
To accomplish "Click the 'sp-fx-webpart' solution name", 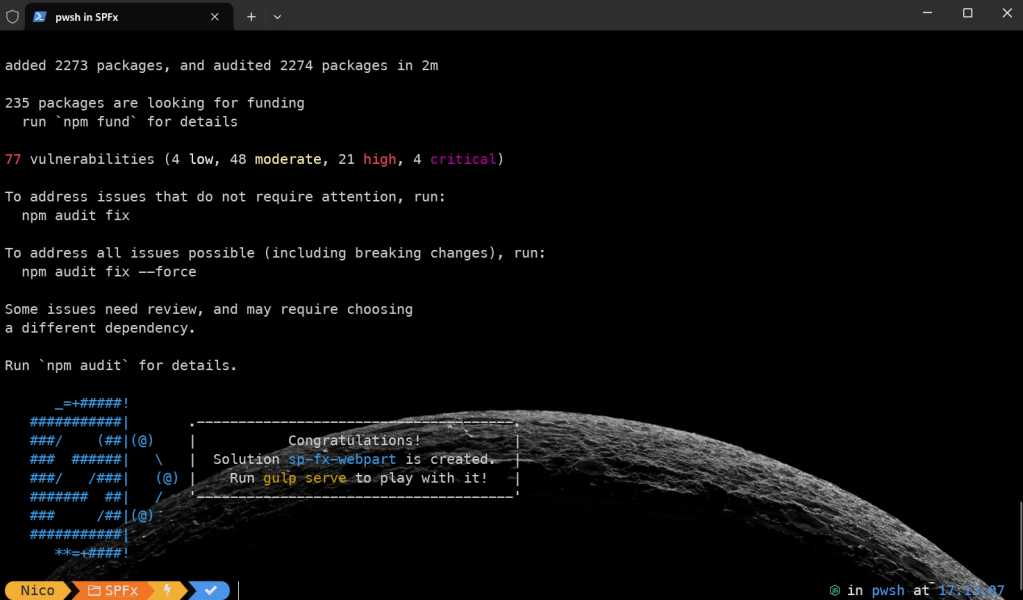I will coord(342,459).
